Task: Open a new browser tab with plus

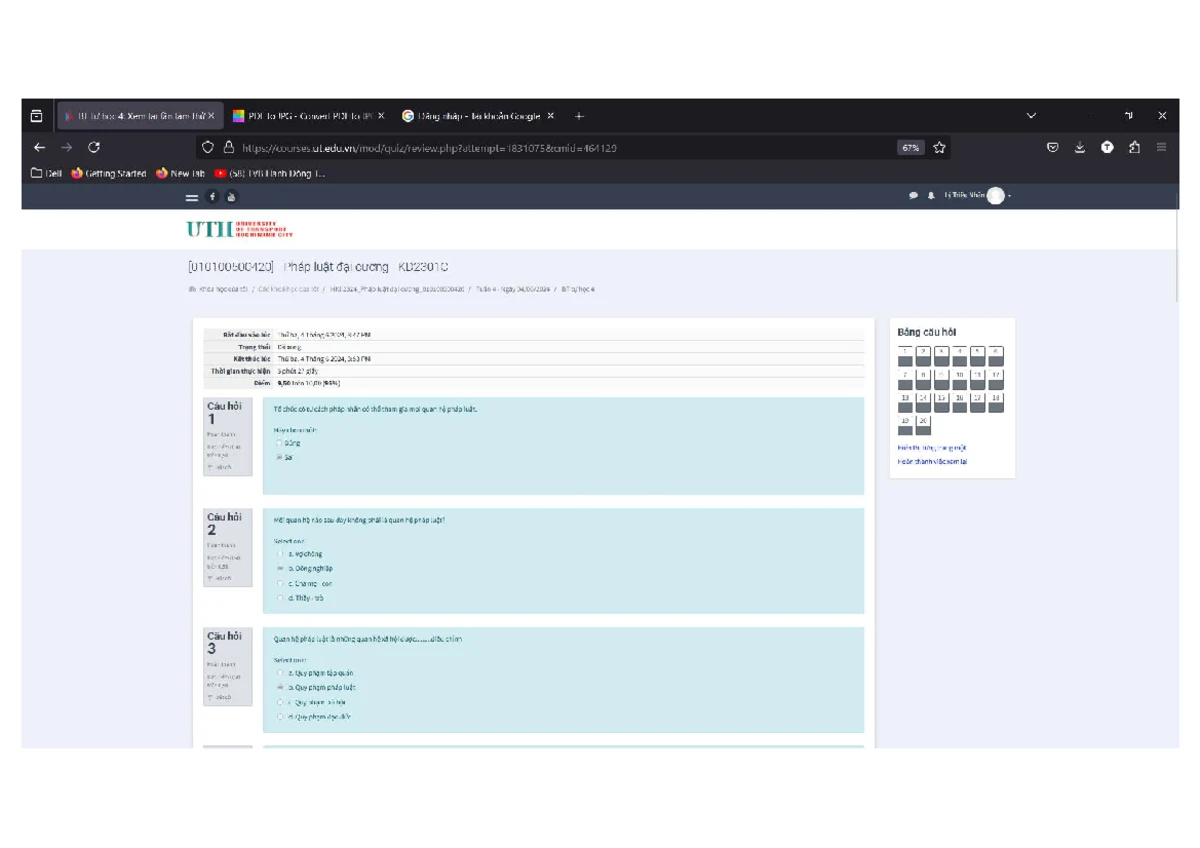Action: 579,116
